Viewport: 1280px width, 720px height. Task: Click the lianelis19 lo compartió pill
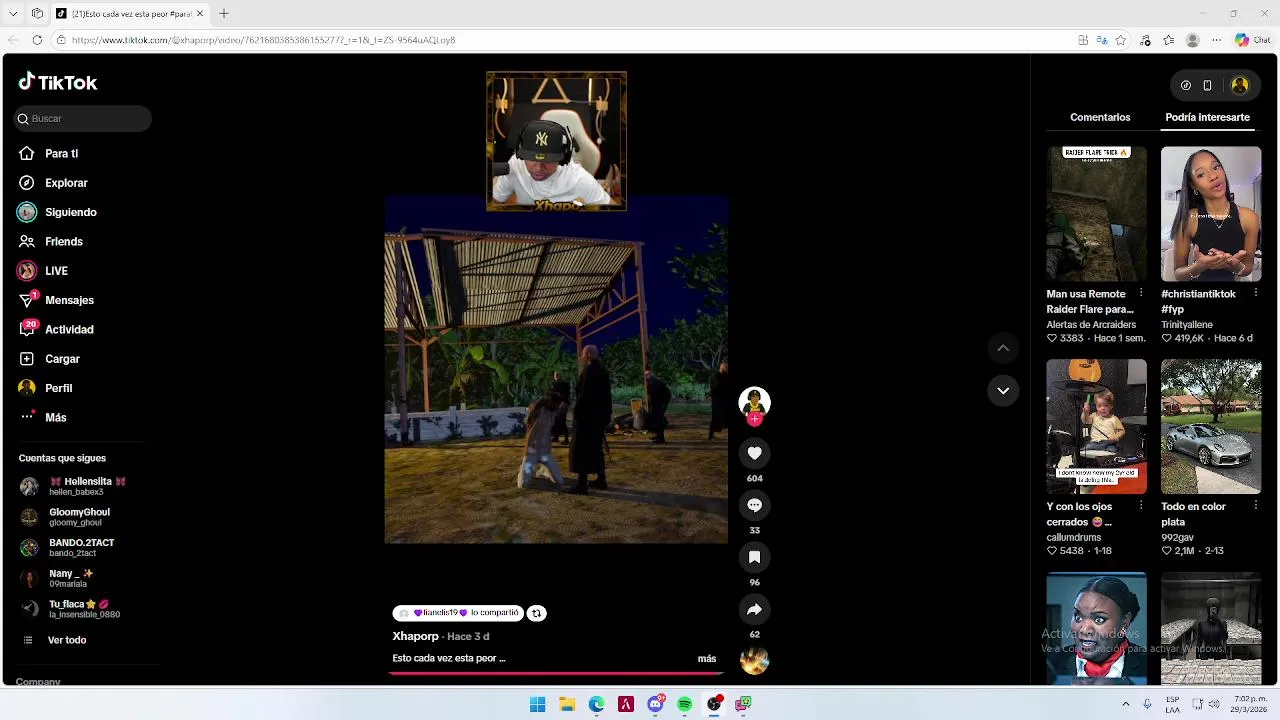pos(459,613)
